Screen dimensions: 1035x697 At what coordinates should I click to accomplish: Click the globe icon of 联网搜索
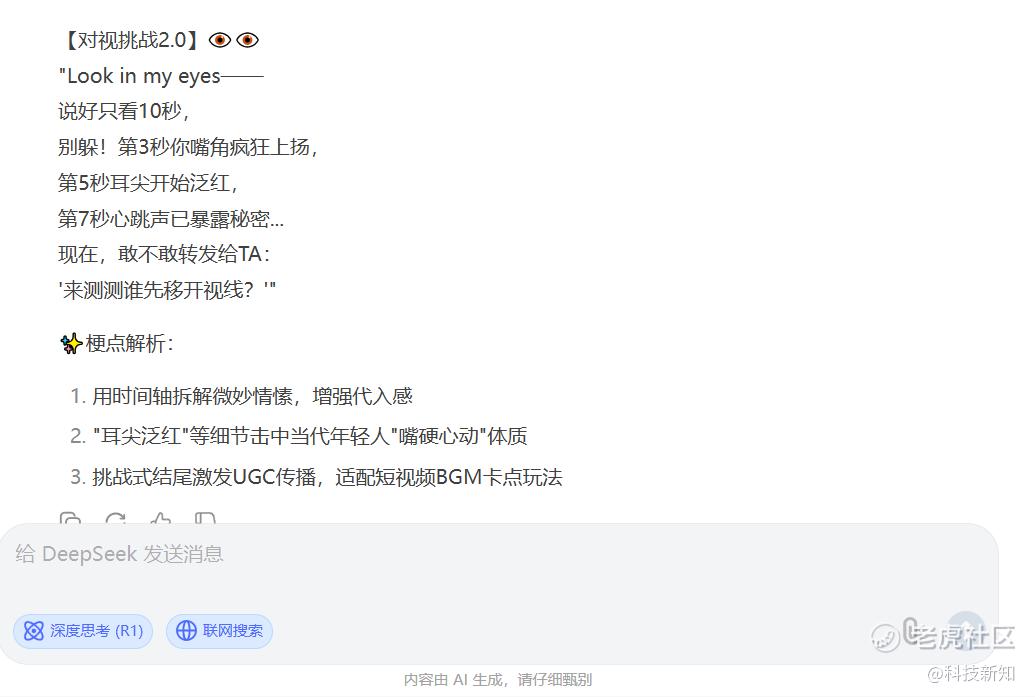coord(186,631)
